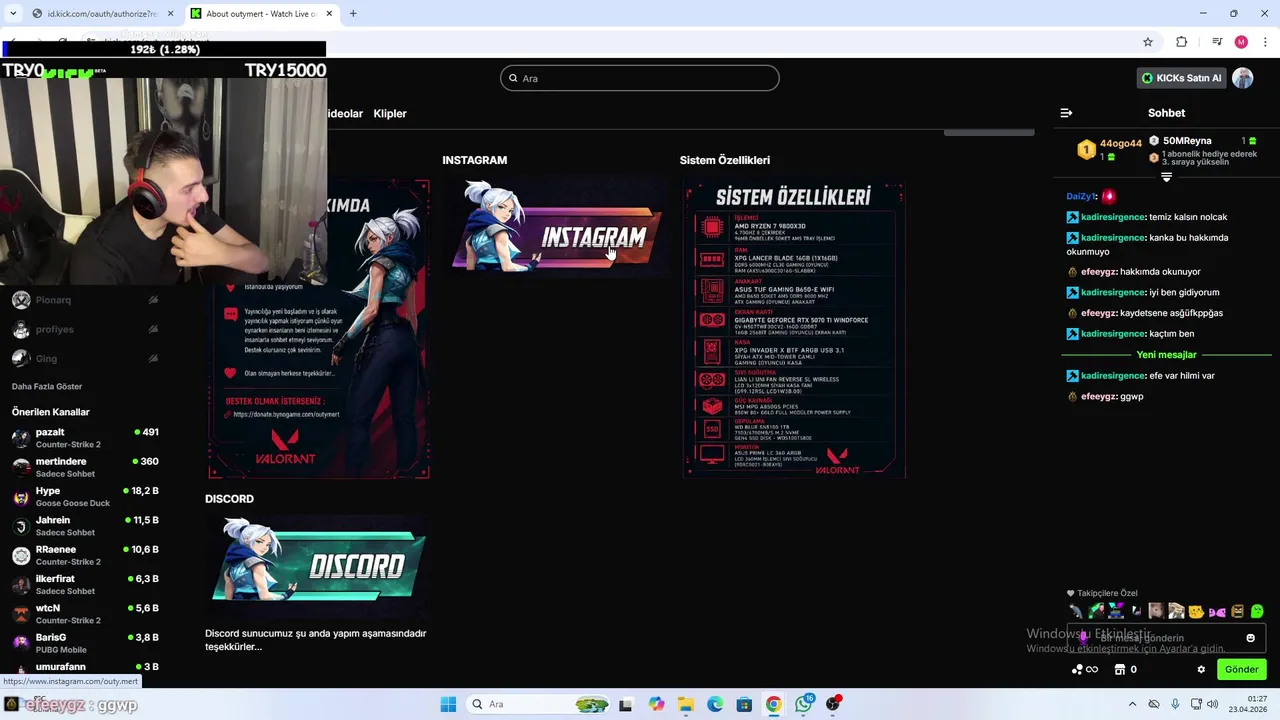Click kadiresirgence in 'temiz kalsın nolcak' message
The width and height of the screenshot is (1280, 720).
(x=1113, y=217)
